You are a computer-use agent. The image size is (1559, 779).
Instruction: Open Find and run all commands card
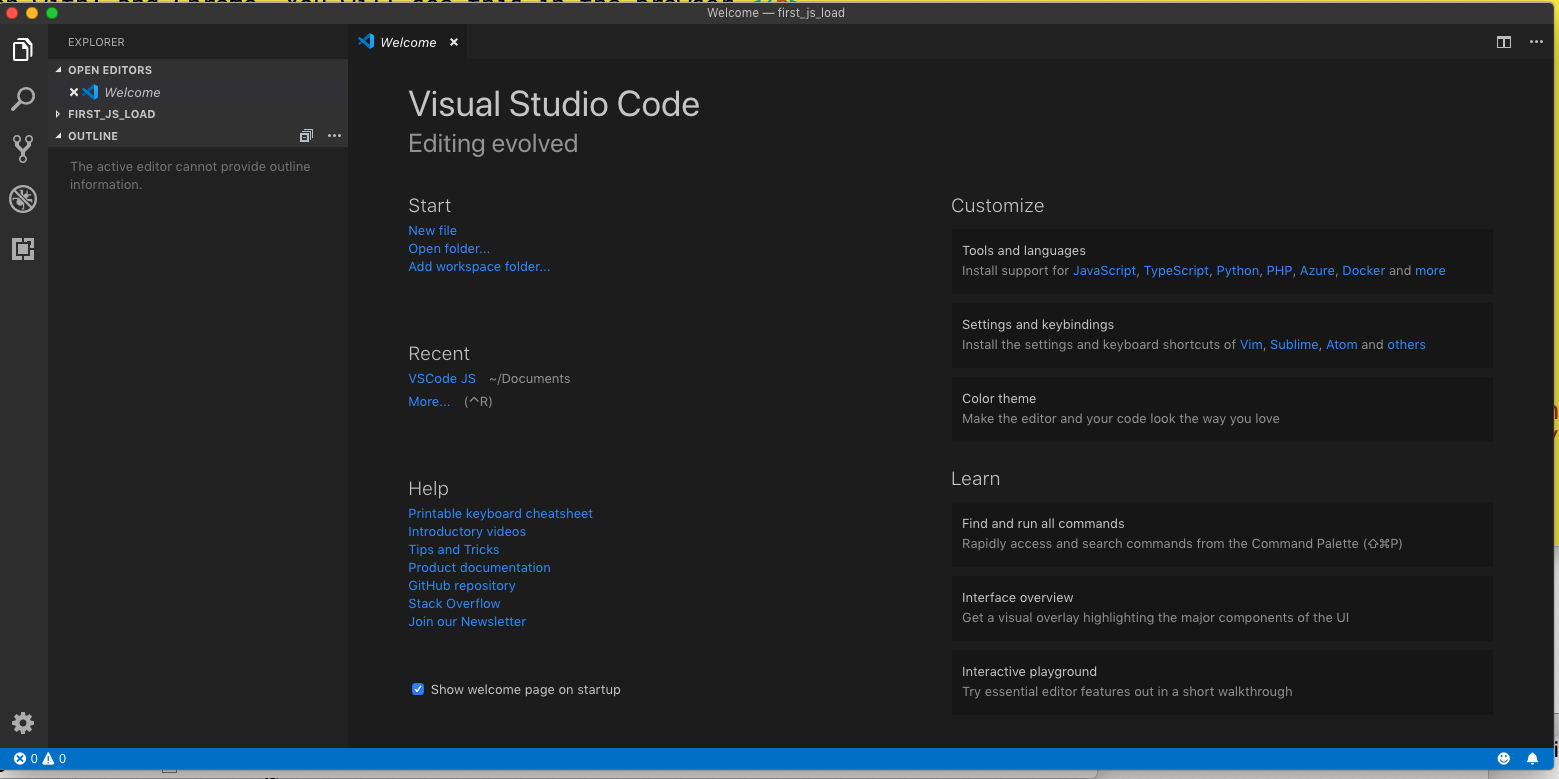1222,534
